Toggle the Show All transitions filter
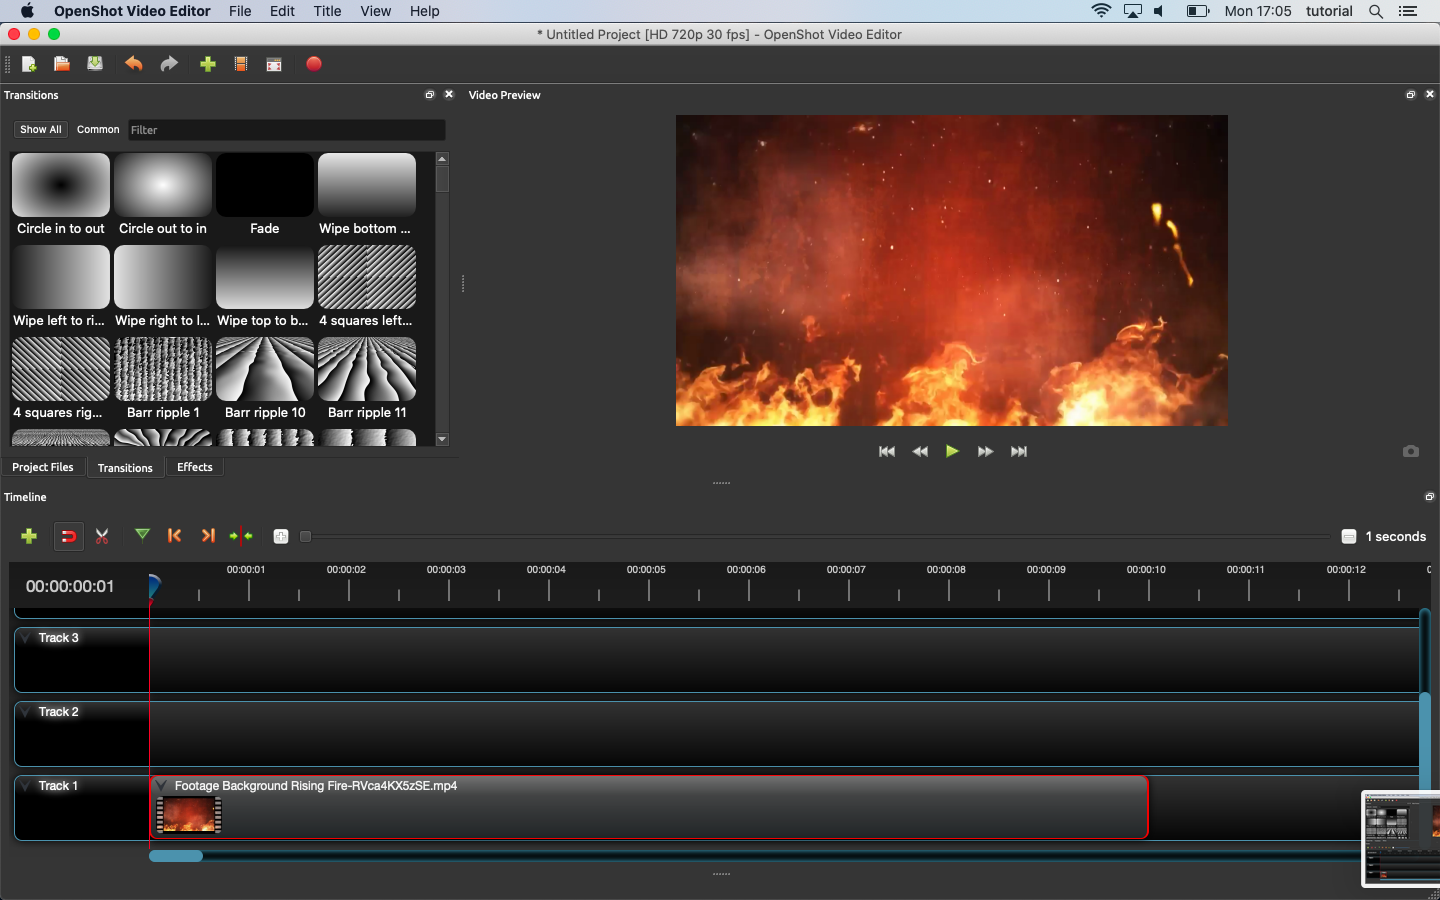1440x900 pixels. (x=41, y=130)
